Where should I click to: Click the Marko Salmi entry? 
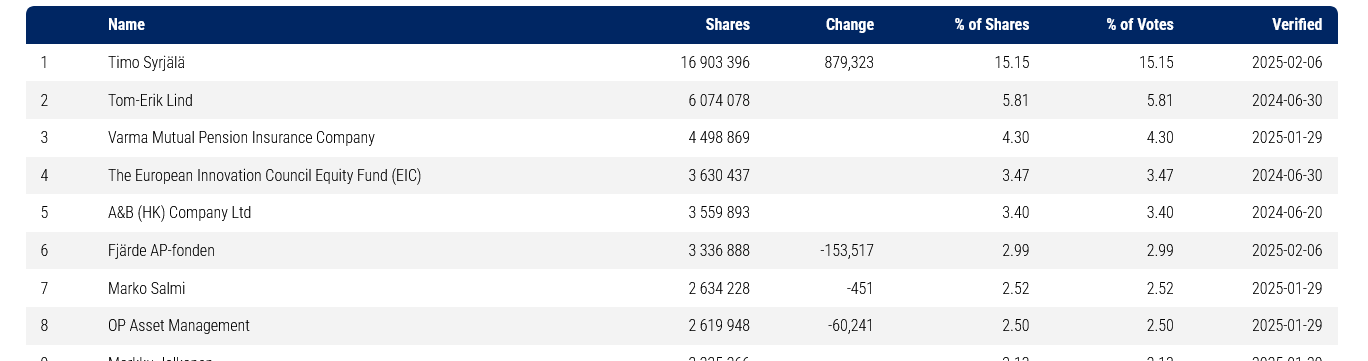point(146,289)
